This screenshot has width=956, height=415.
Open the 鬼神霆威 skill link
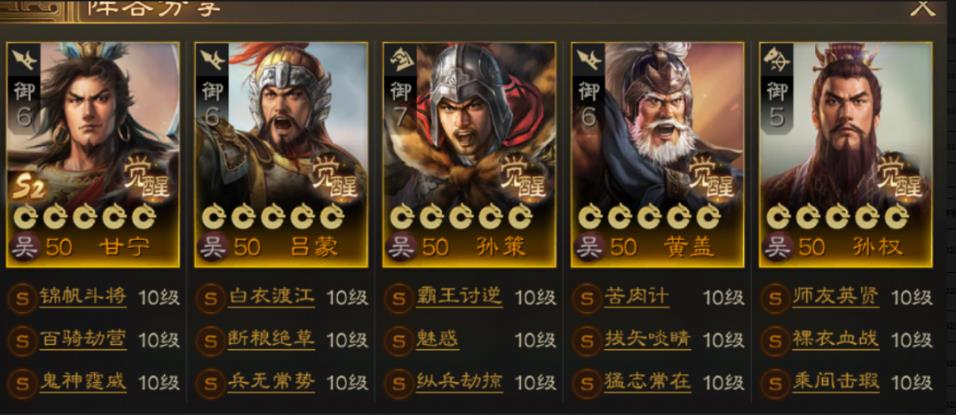[83, 383]
